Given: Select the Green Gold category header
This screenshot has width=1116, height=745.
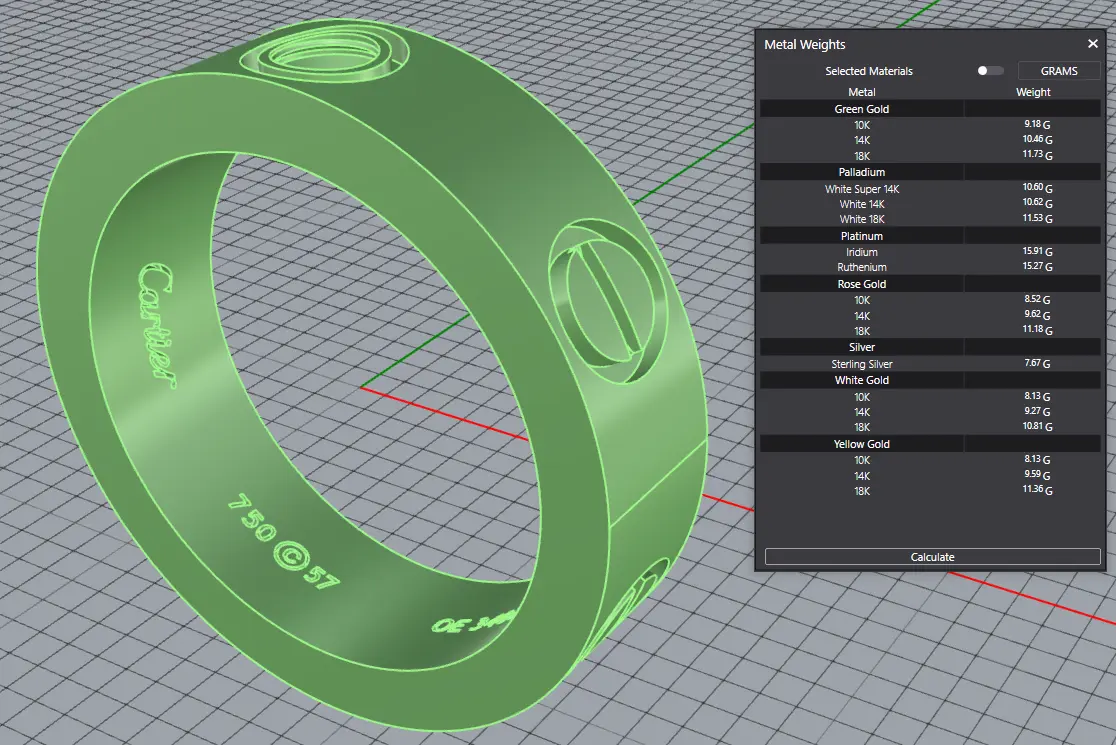Looking at the screenshot, I should pyautogui.click(x=930, y=109).
